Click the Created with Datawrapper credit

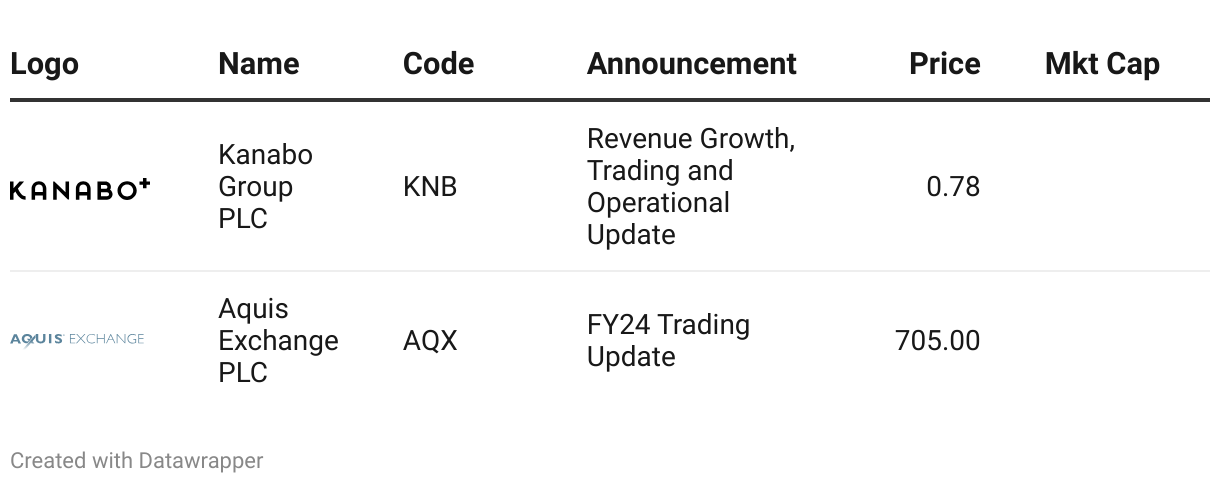137,460
